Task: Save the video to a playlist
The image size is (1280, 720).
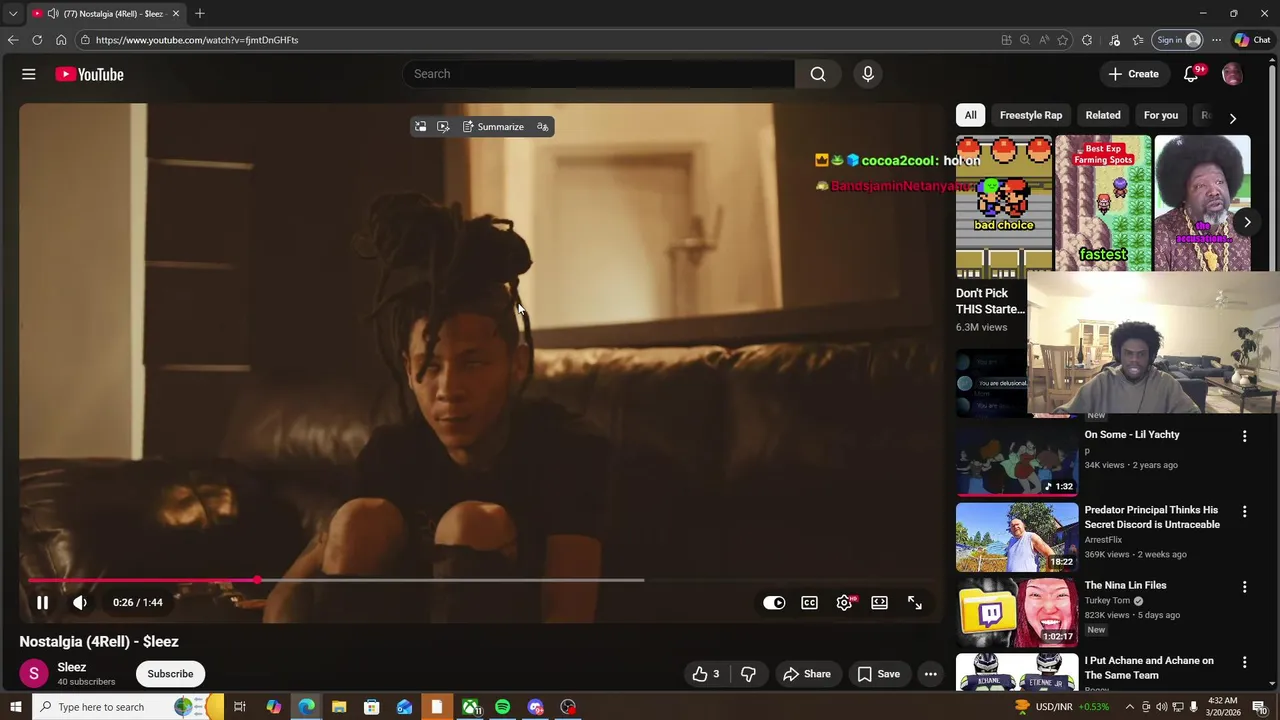Action: click(879, 674)
